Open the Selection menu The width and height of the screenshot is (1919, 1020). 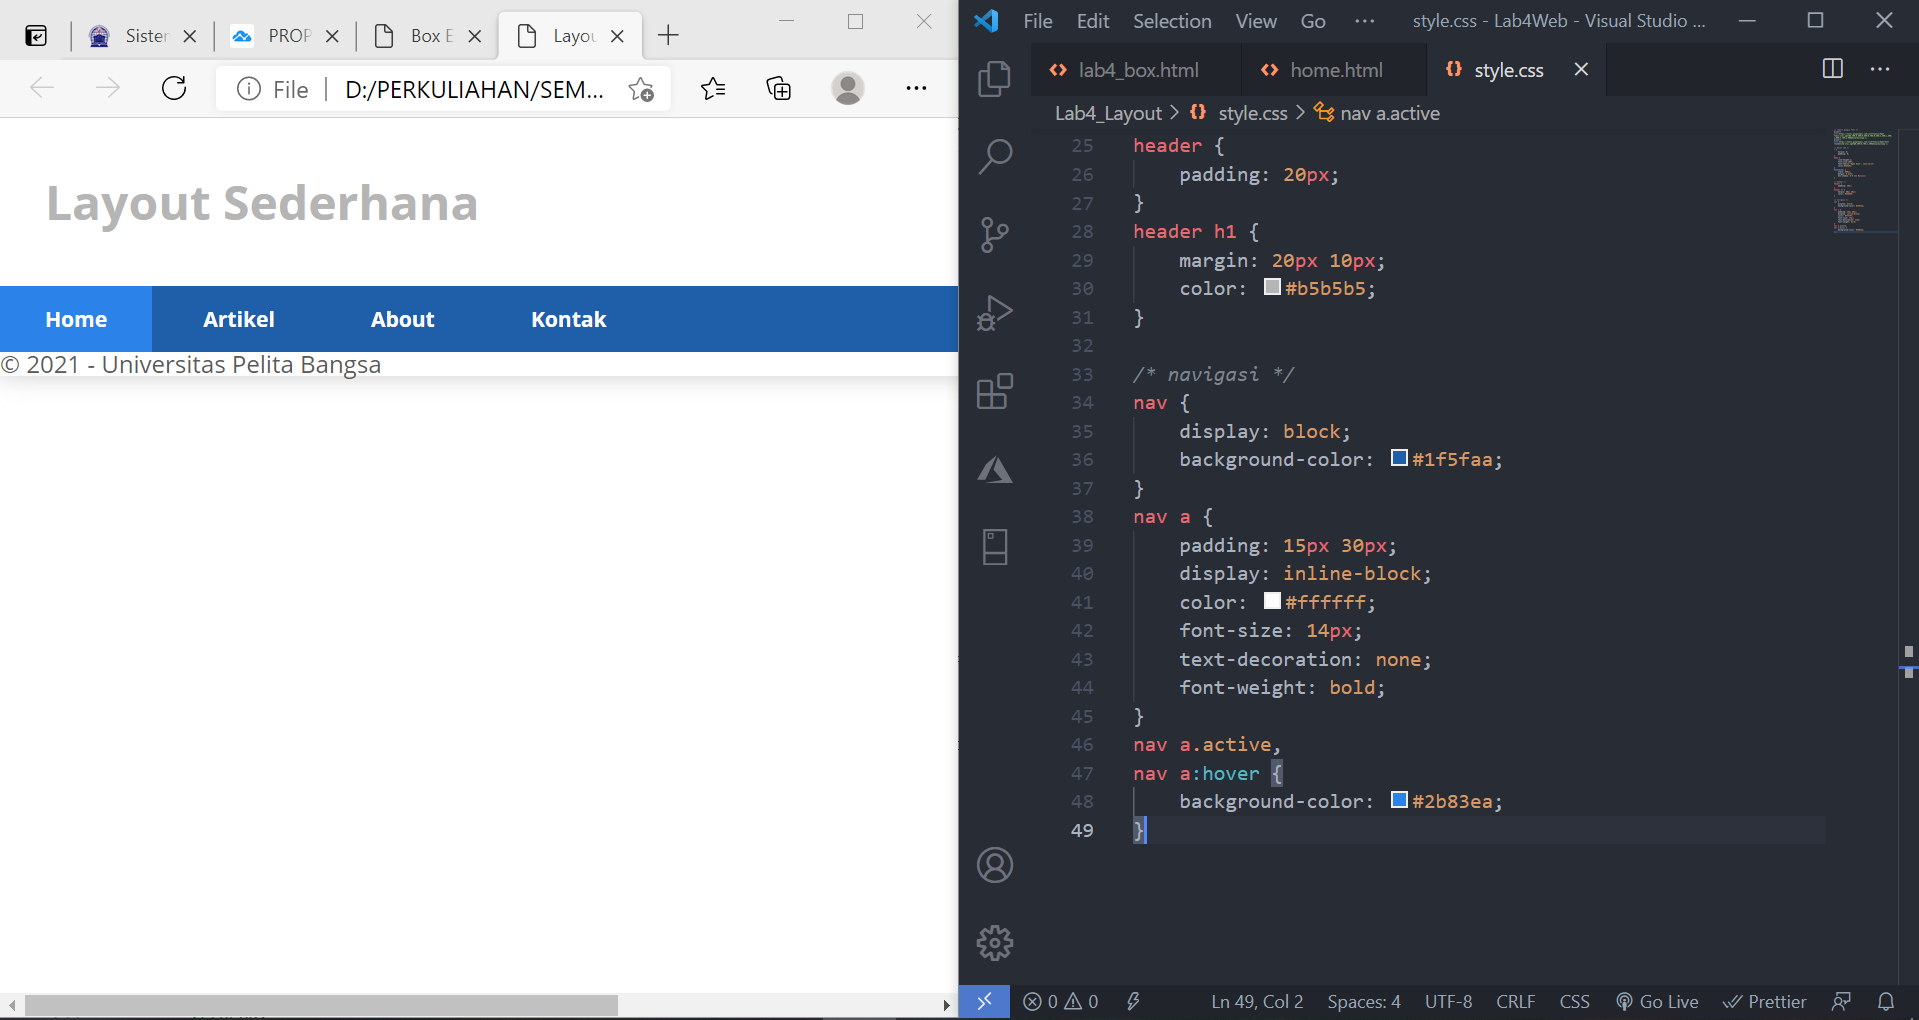pos(1171,20)
